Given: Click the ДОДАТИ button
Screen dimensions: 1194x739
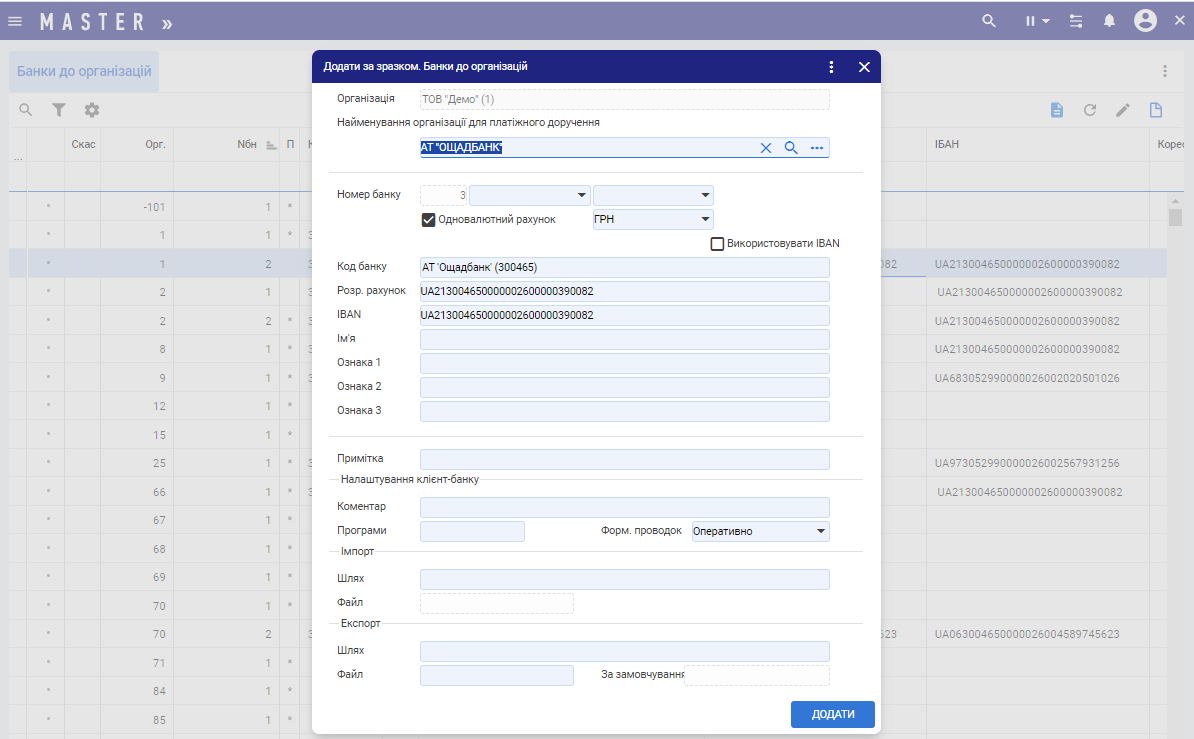Looking at the screenshot, I should pos(832,714).
